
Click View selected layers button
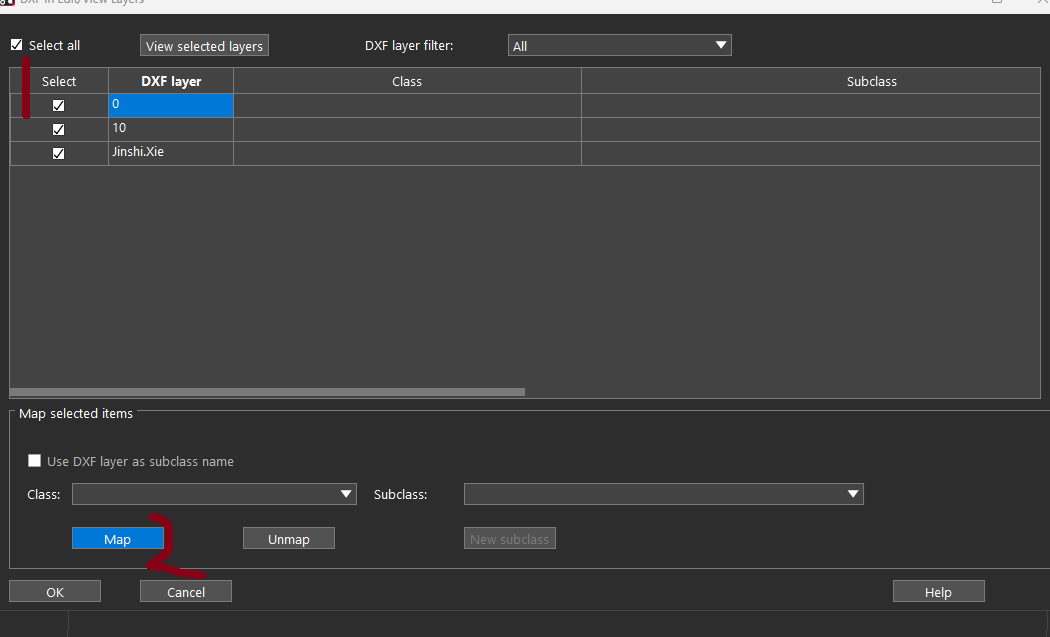[x=204, y=46]
